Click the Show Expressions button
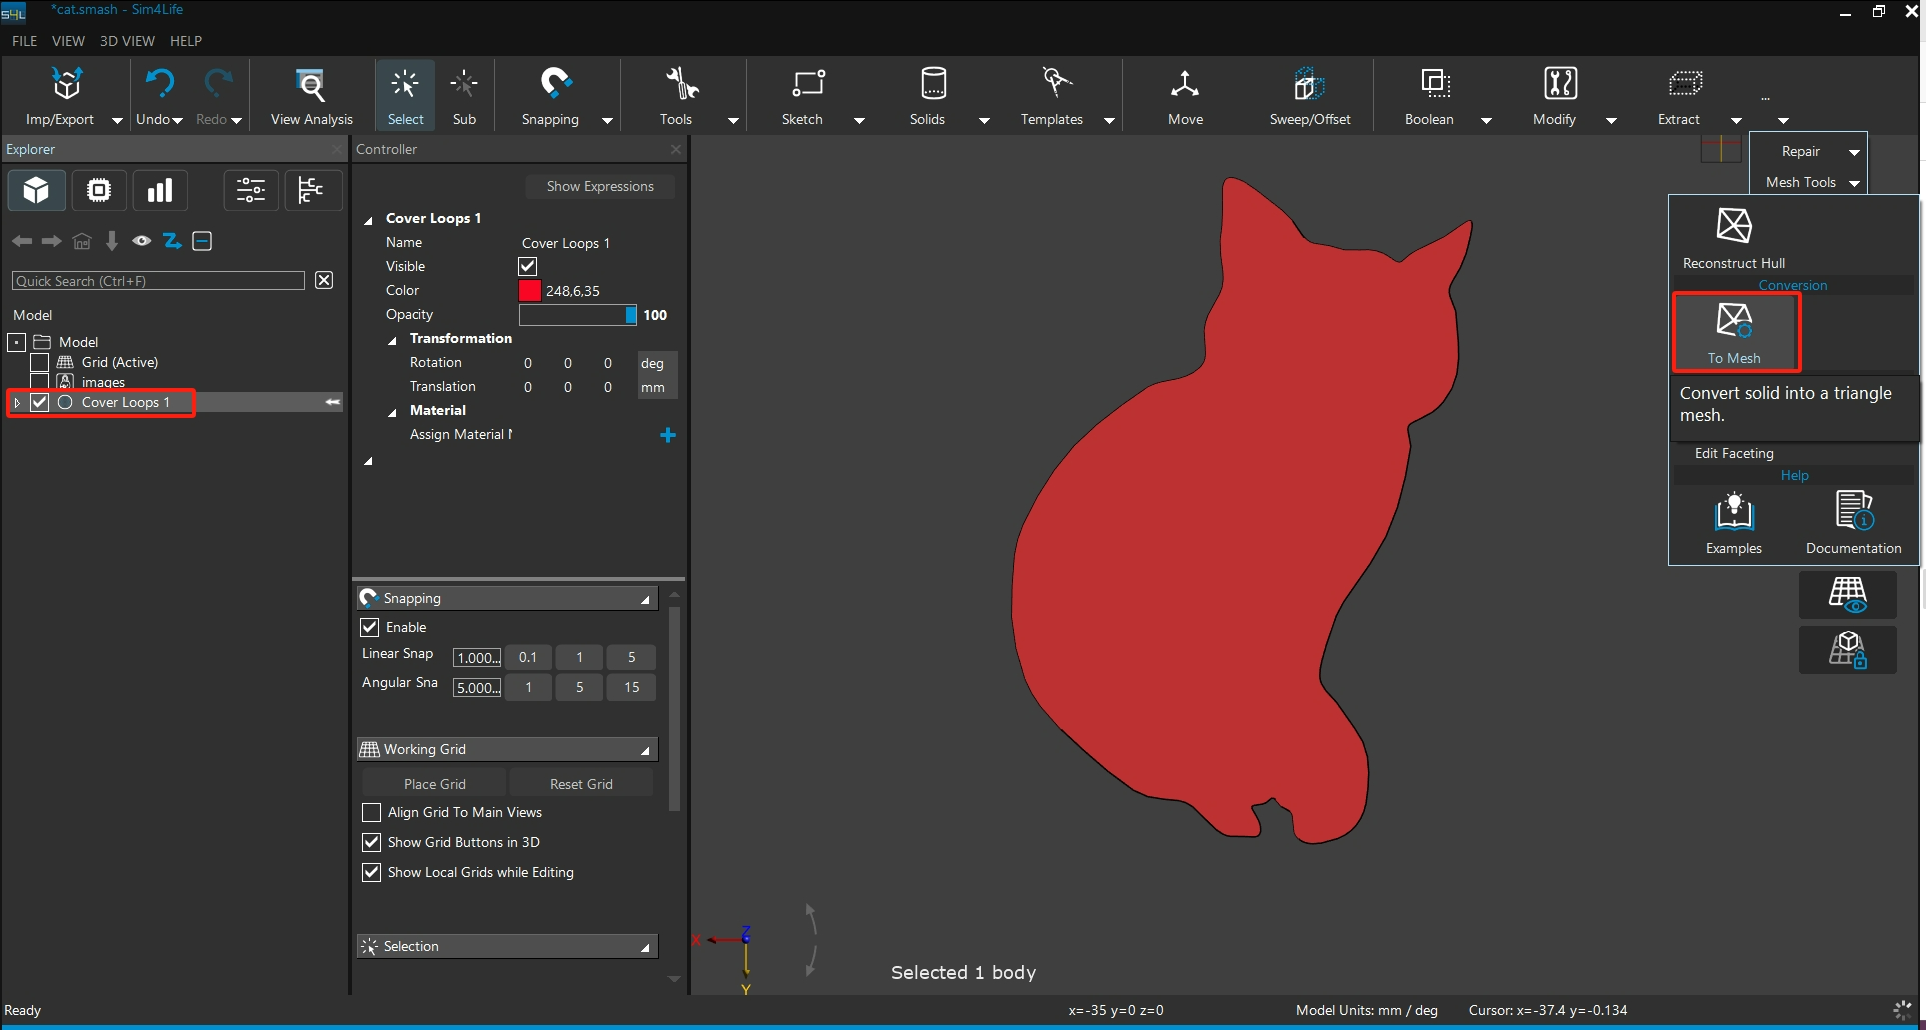 tap(600, 187)
